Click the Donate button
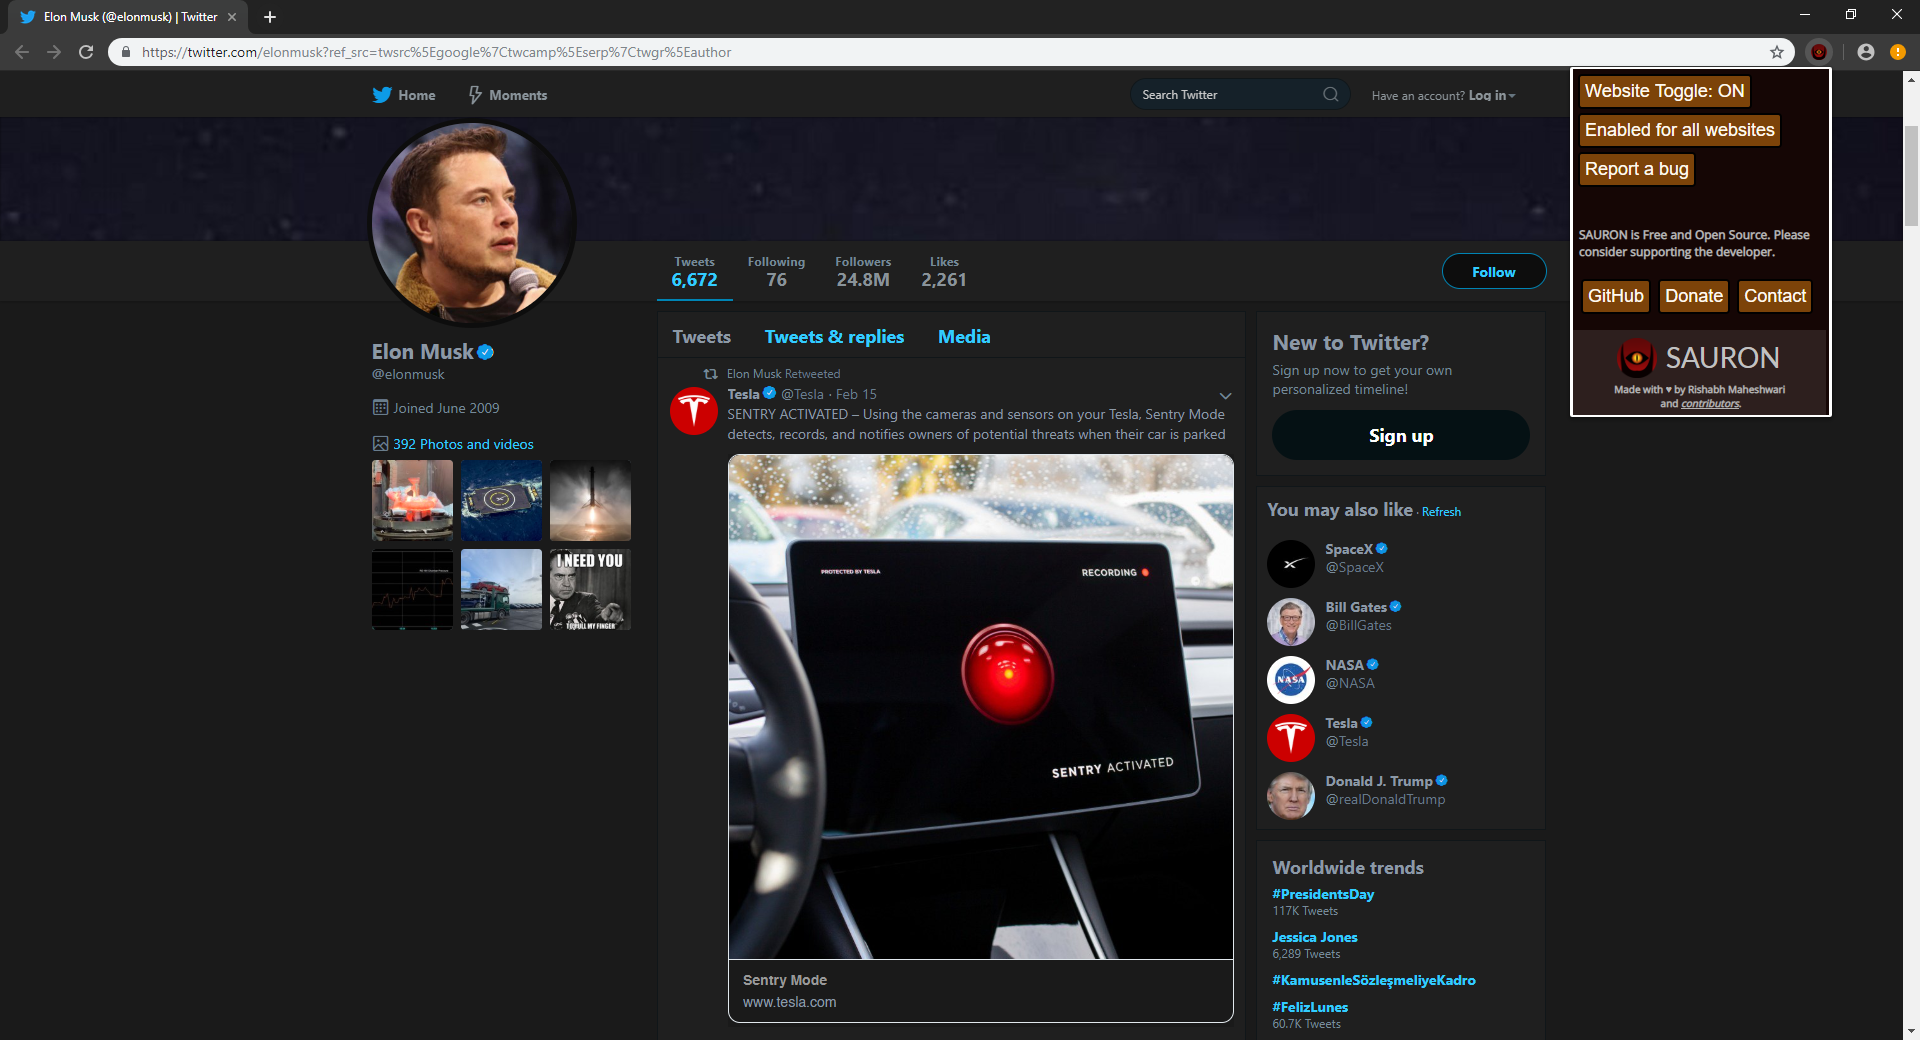Screen dimensions: 1920x1040 click(x=1693, y=296)
